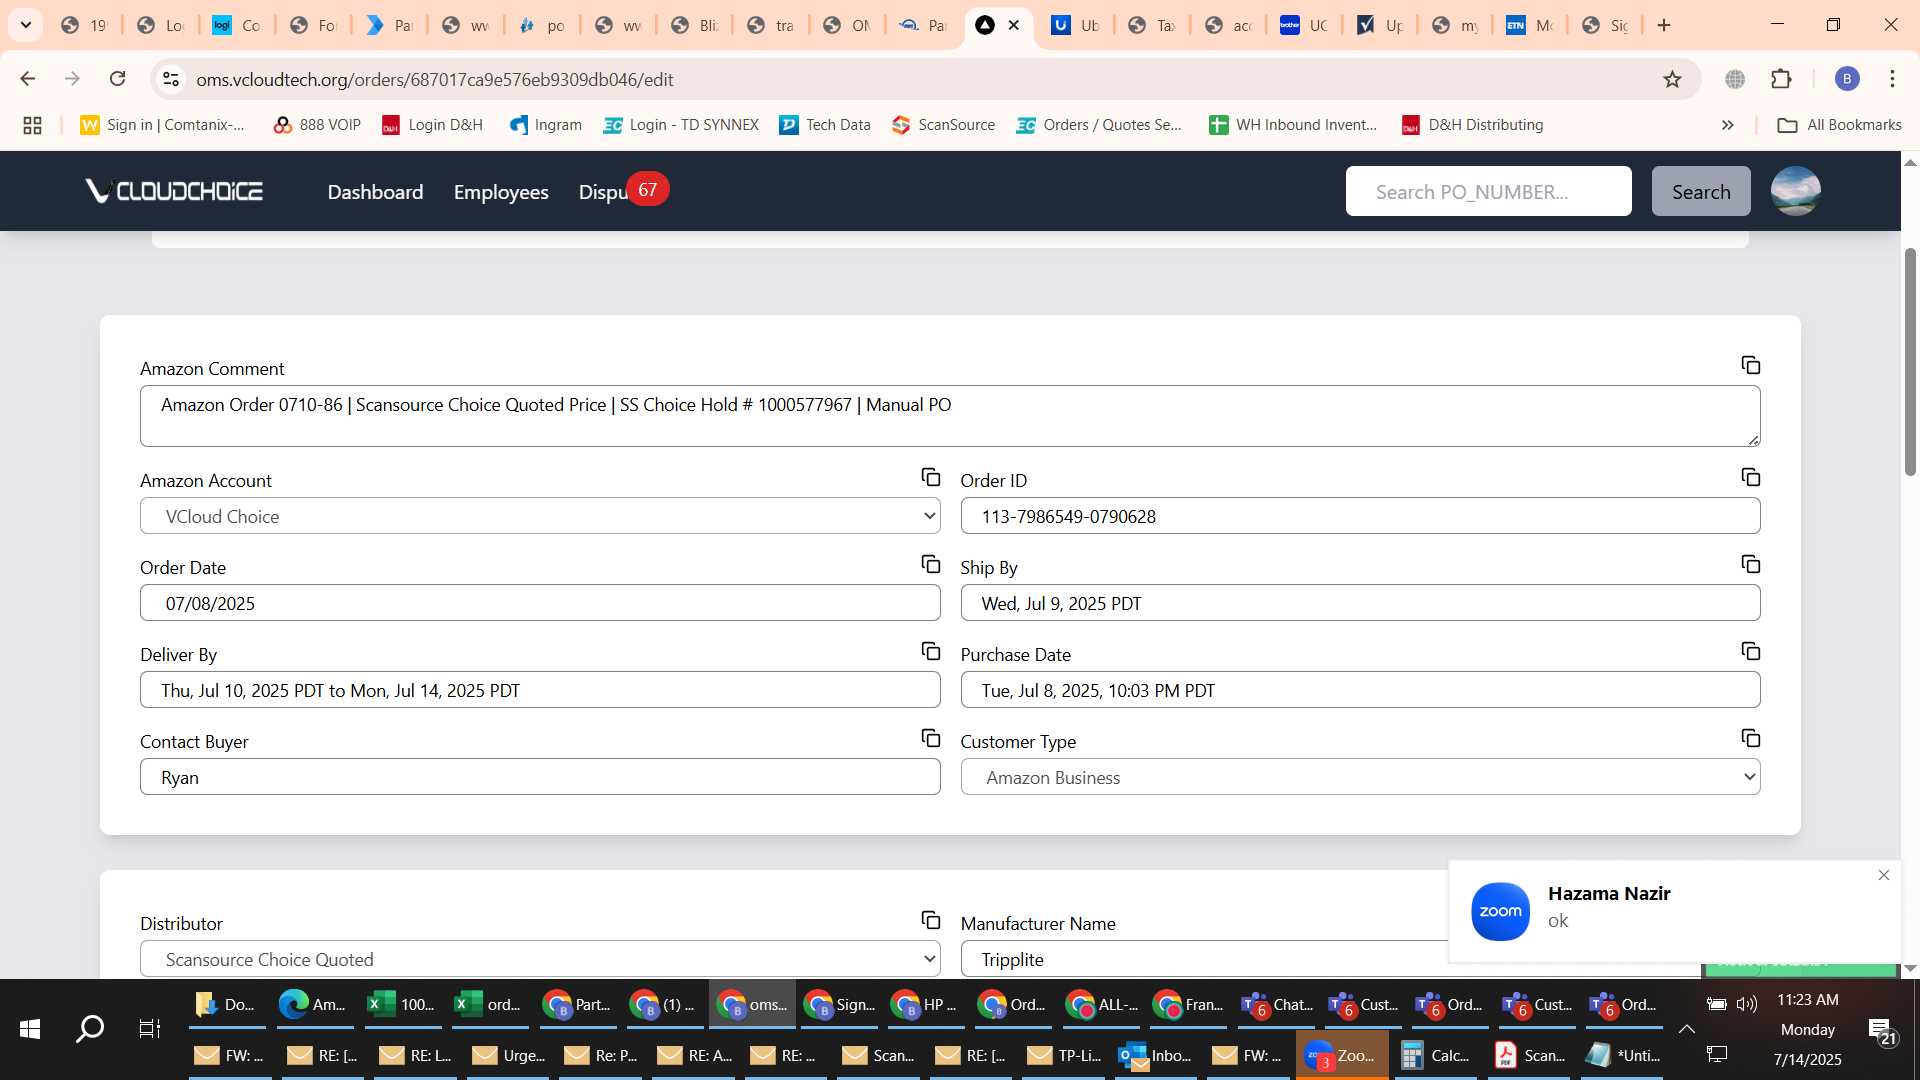Open the Zoom taskbar item
Viewport: 1920px width, 1080px height.
click(x=1342, y=1055)
